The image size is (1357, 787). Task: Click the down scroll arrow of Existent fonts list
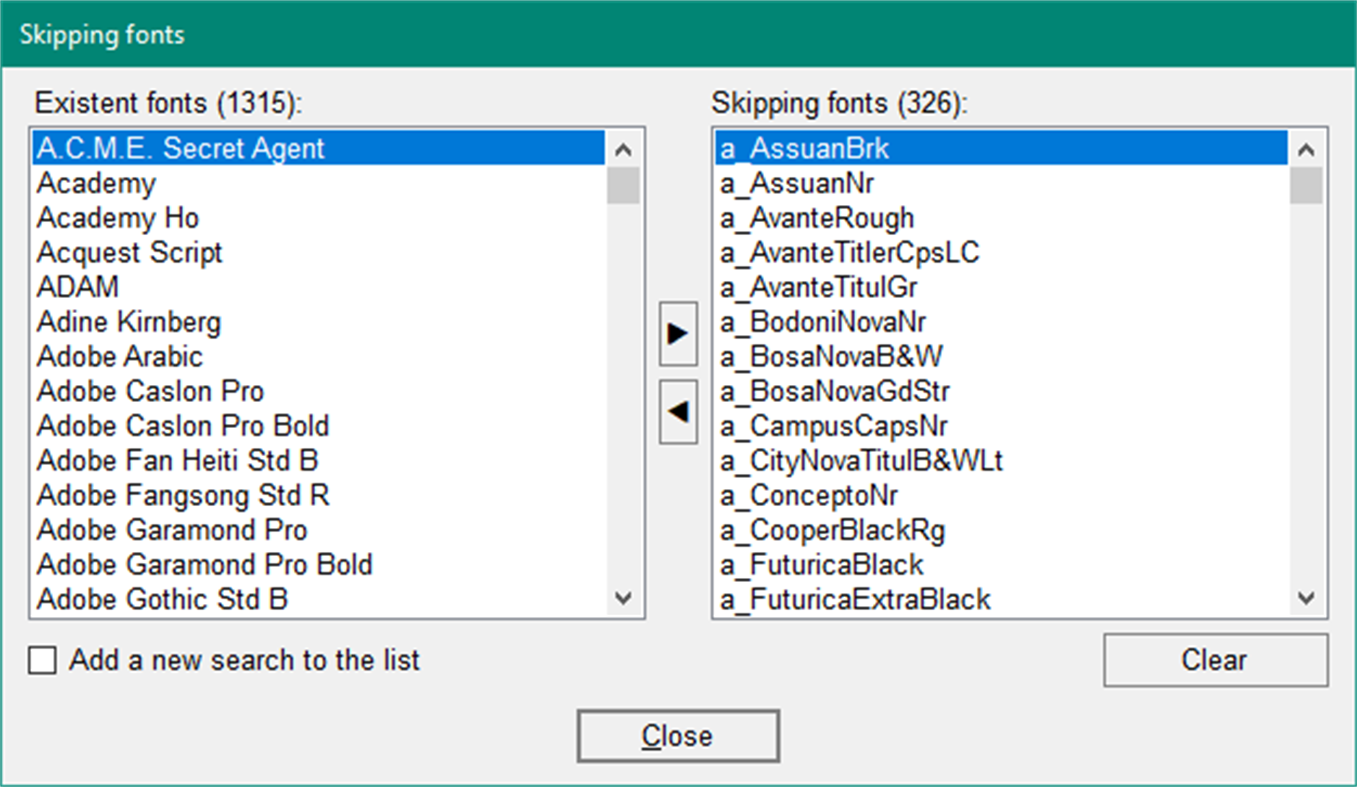[x=622, y=599]
